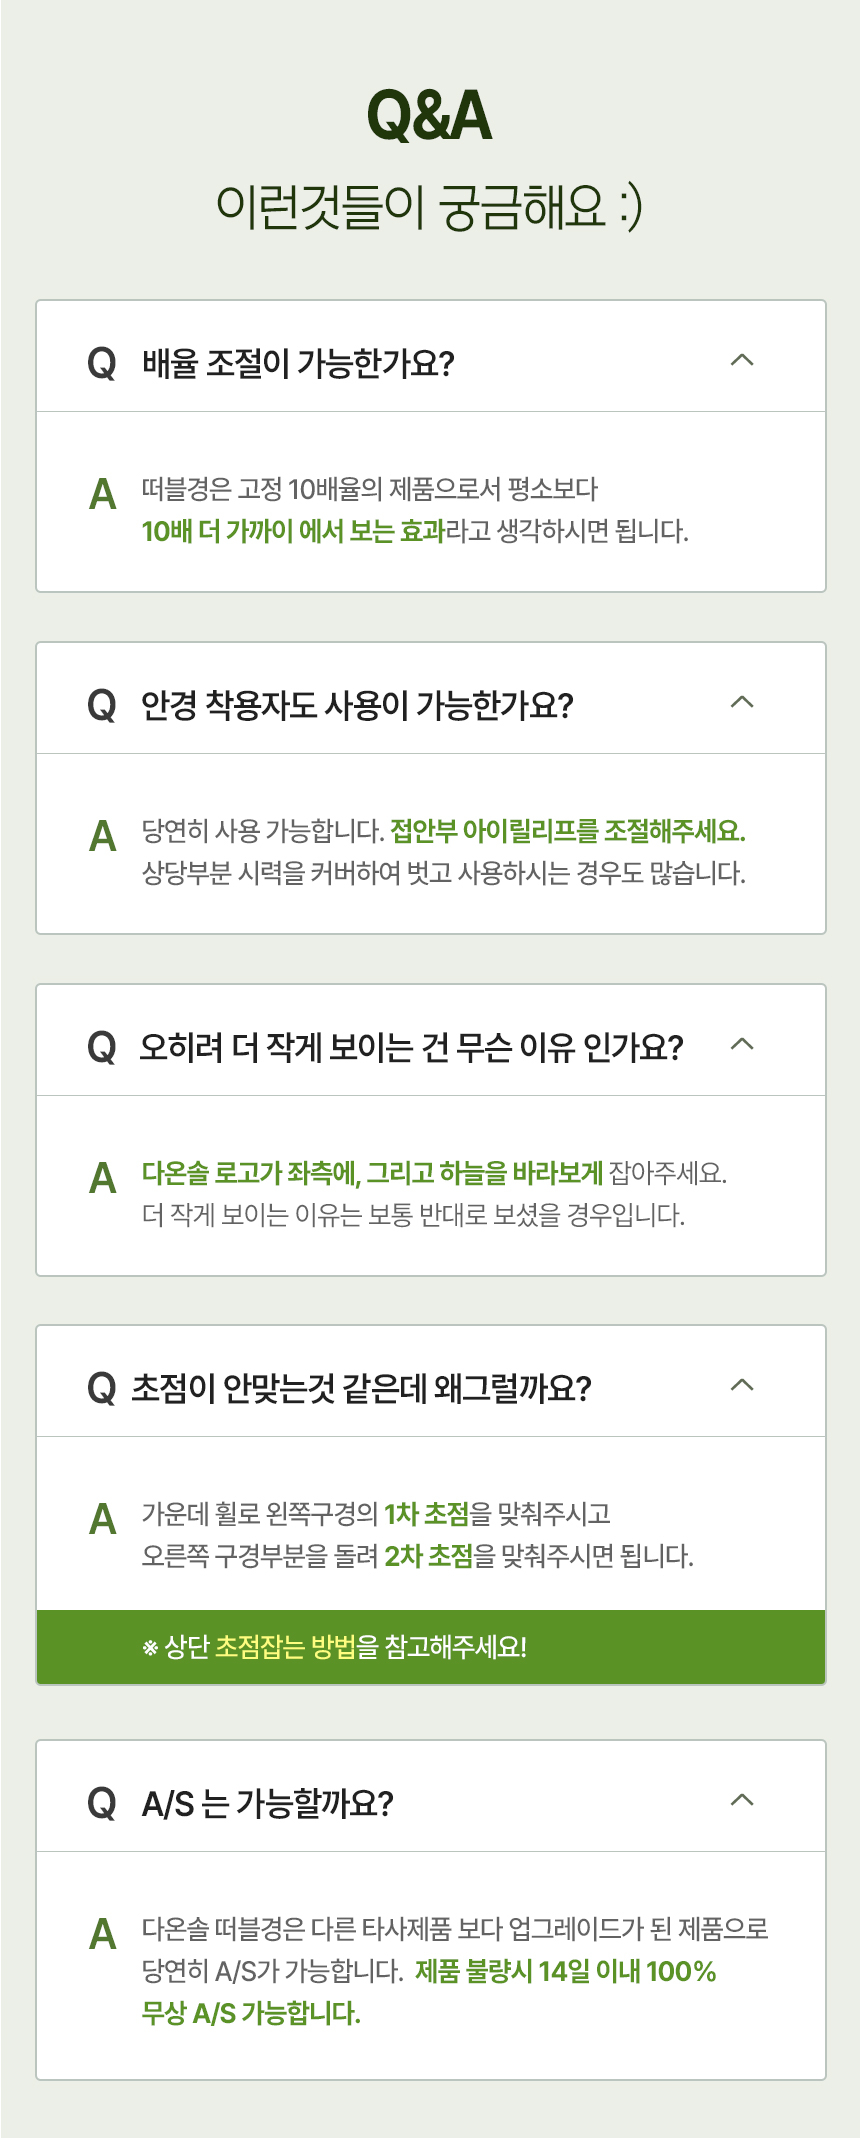The image size is (860, 2138).
Task: Click the 다온솔 로고가 좌측에 highlighted answer text
Action: pyautogui.click(x=372, y=1172)
